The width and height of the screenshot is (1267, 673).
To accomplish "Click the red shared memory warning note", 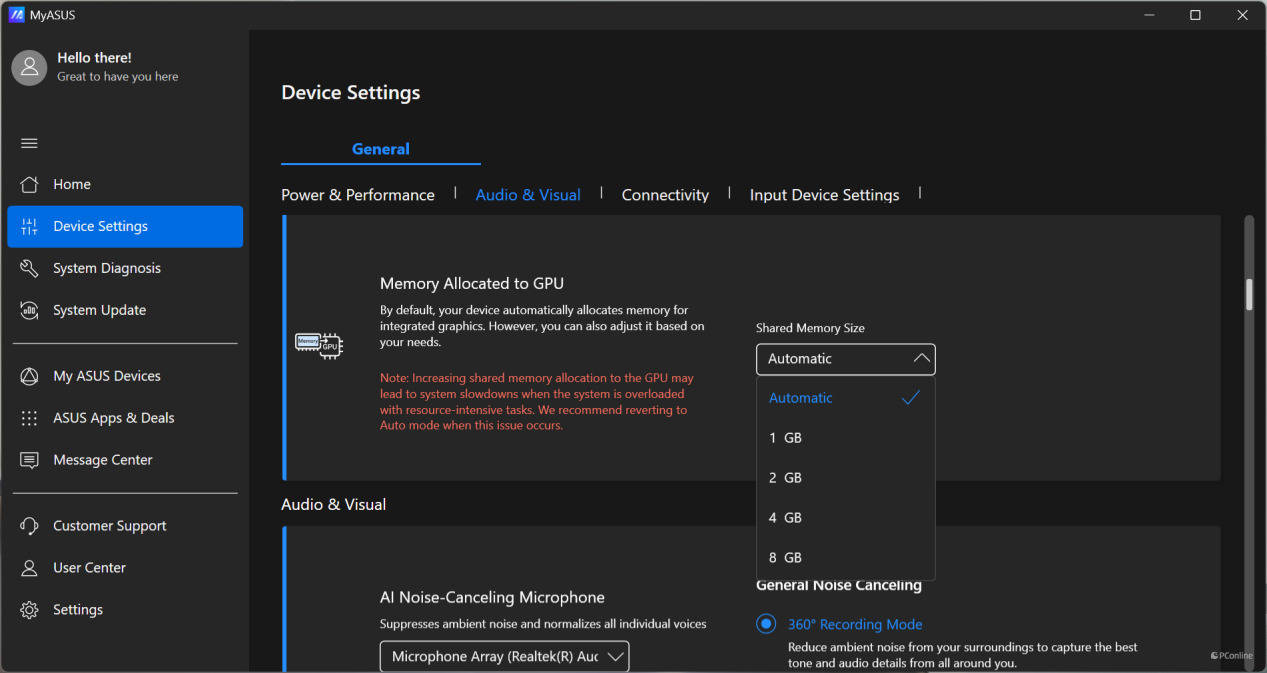I will [537, 402].
